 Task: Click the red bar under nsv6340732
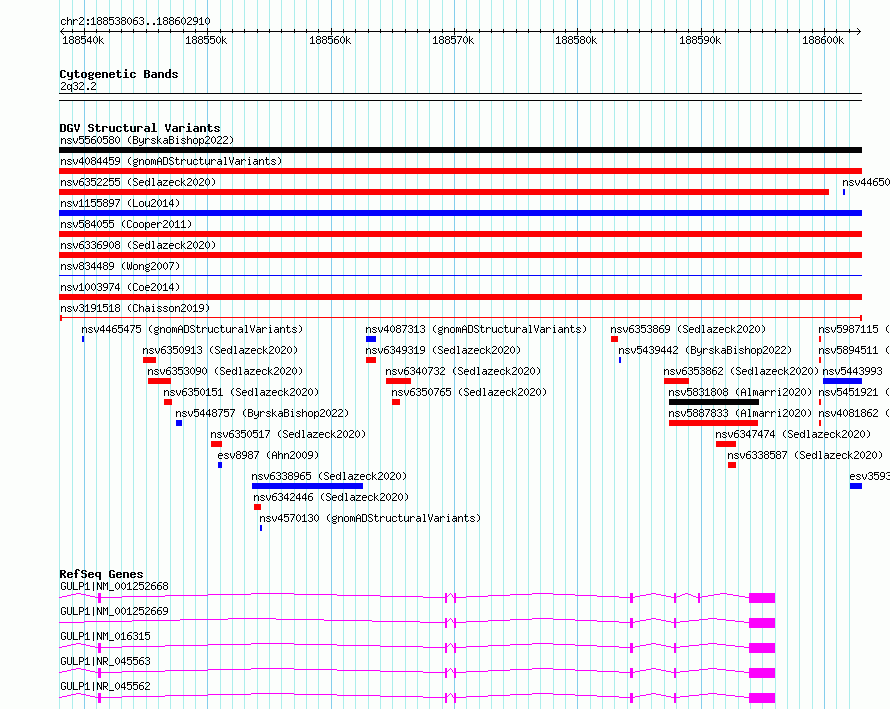[398, 381]
